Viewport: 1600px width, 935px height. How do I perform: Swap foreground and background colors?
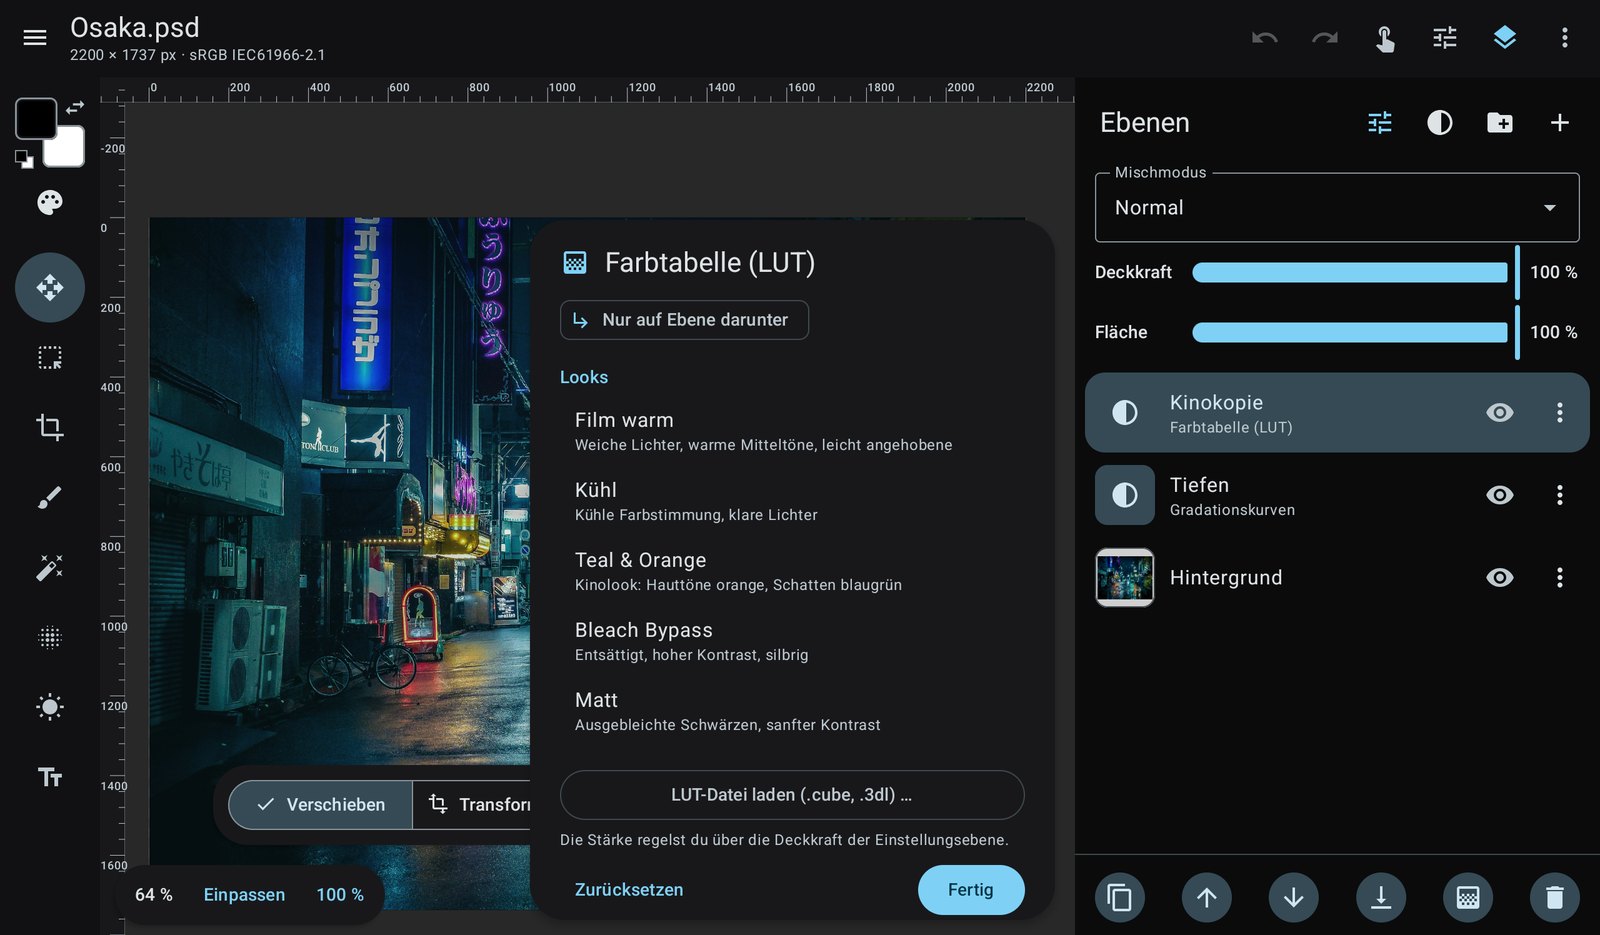point(75,107)
